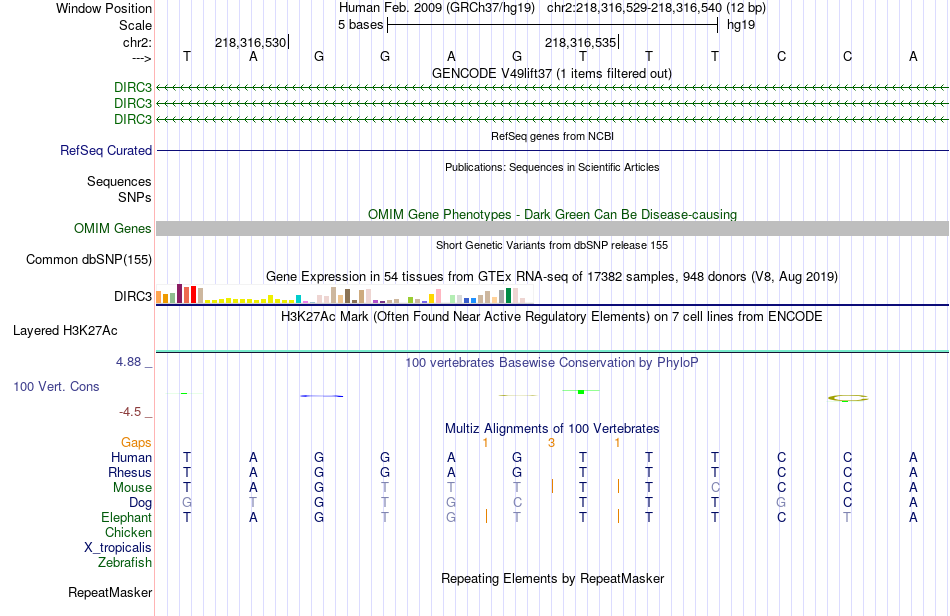Click the orange 'Gaps' row label
The image size is (950, 616).
(136, 443)
